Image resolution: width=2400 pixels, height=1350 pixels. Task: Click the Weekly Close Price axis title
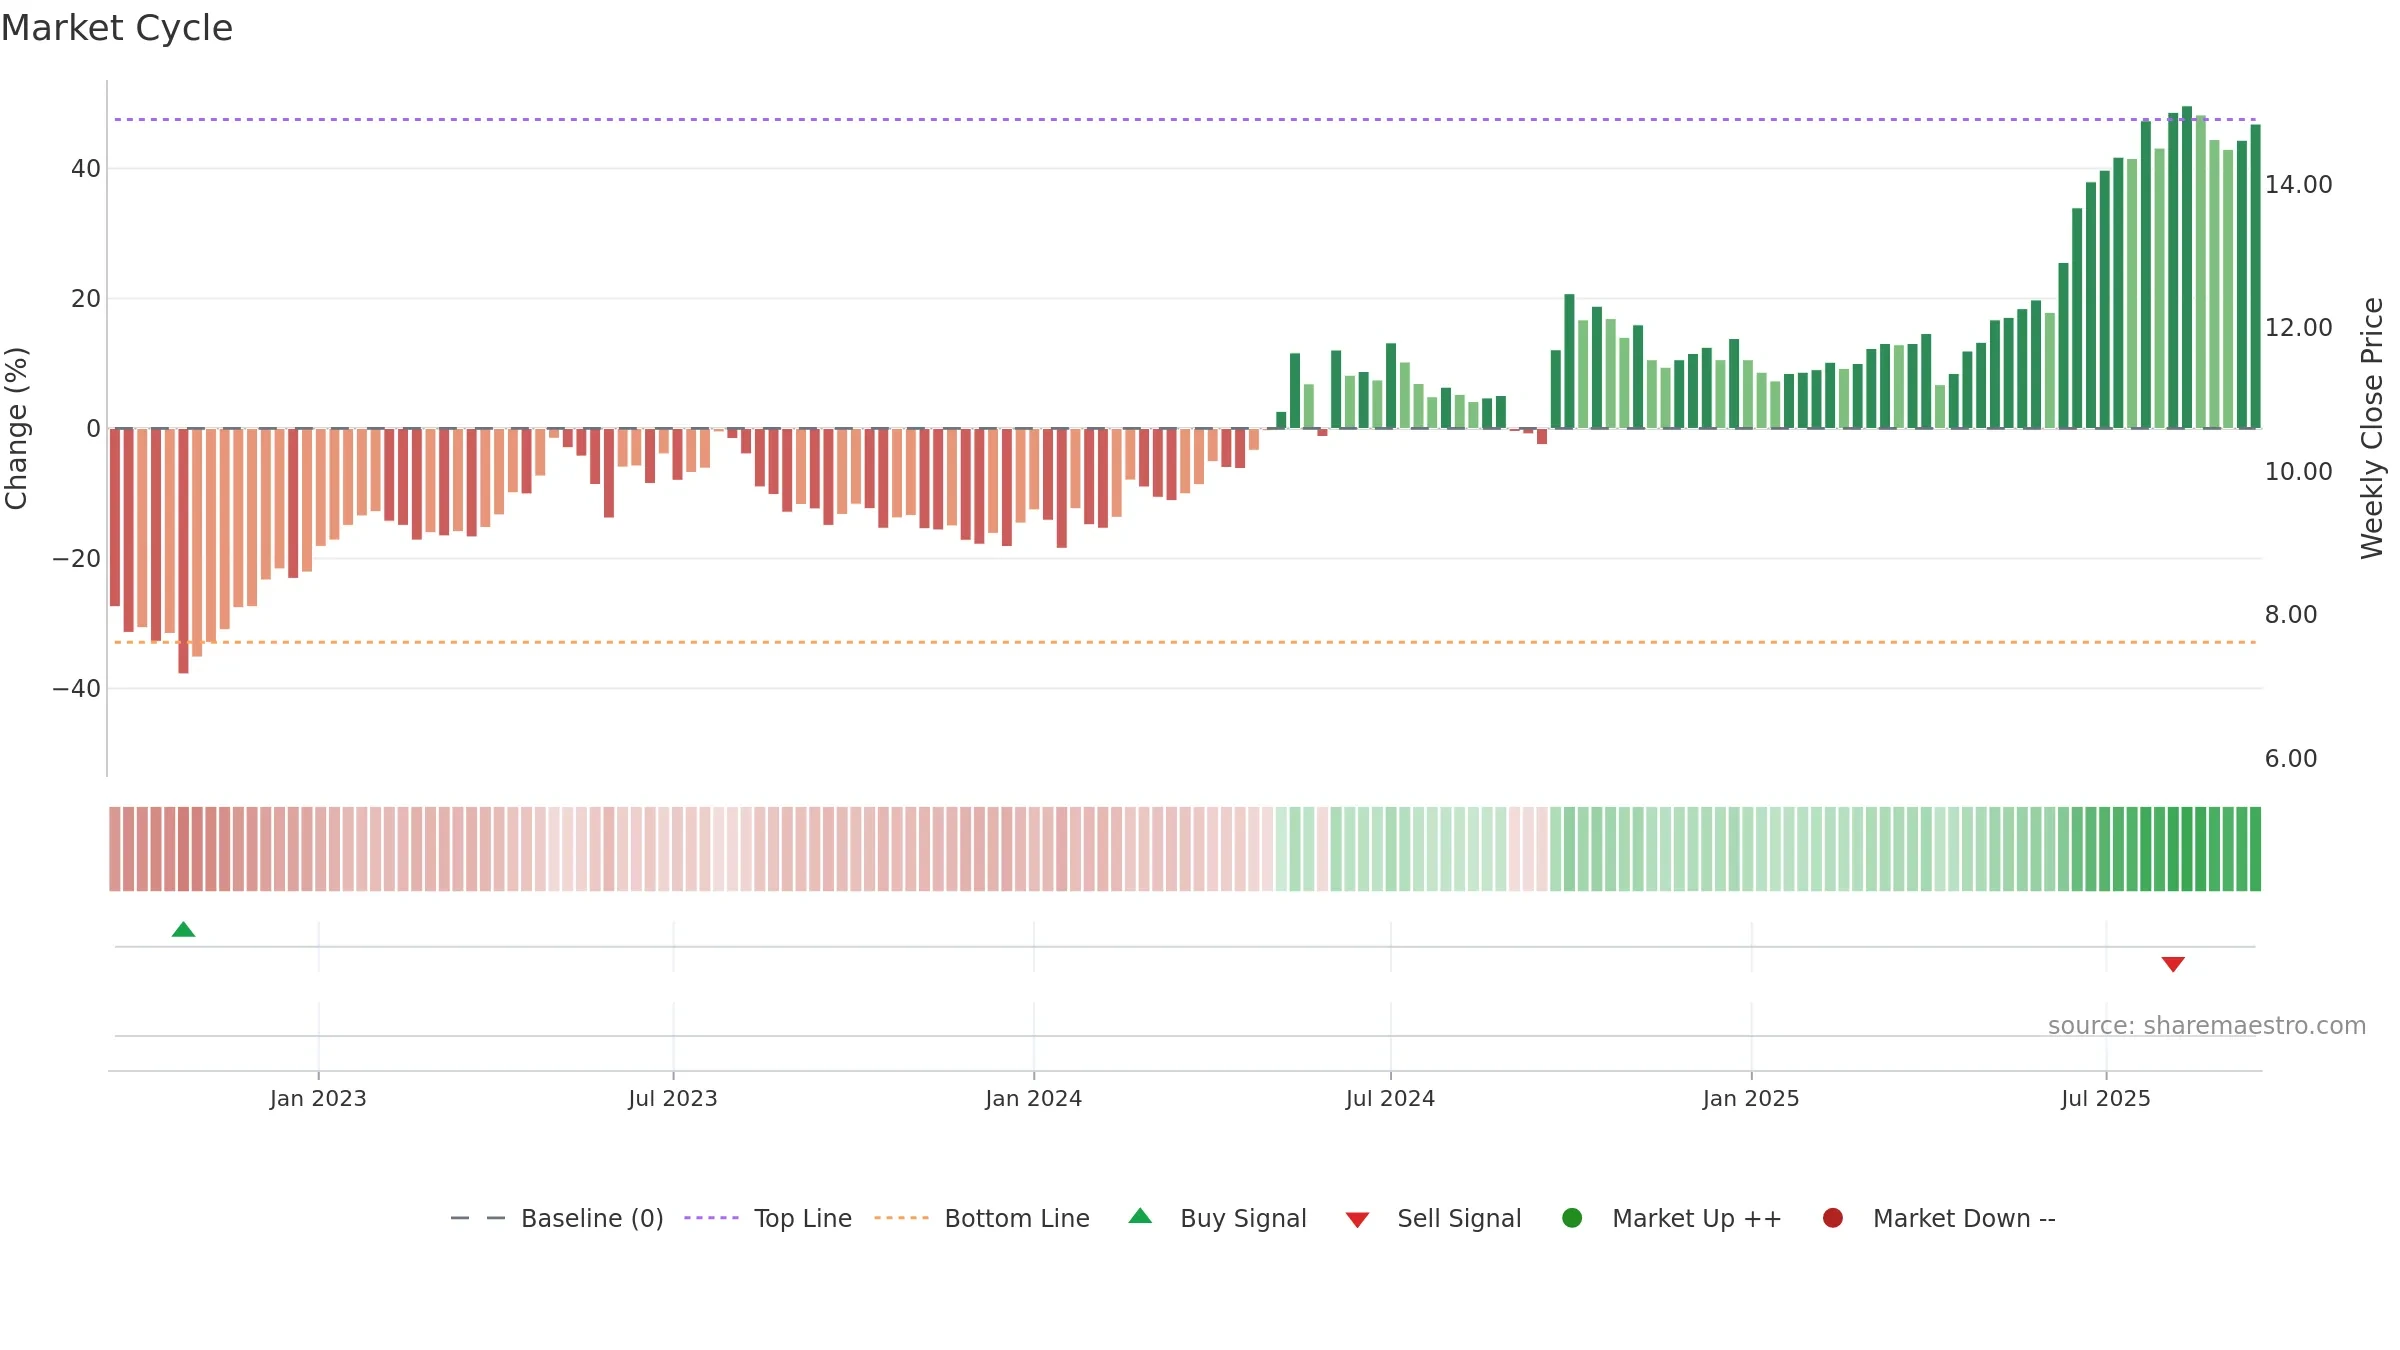2372,428
